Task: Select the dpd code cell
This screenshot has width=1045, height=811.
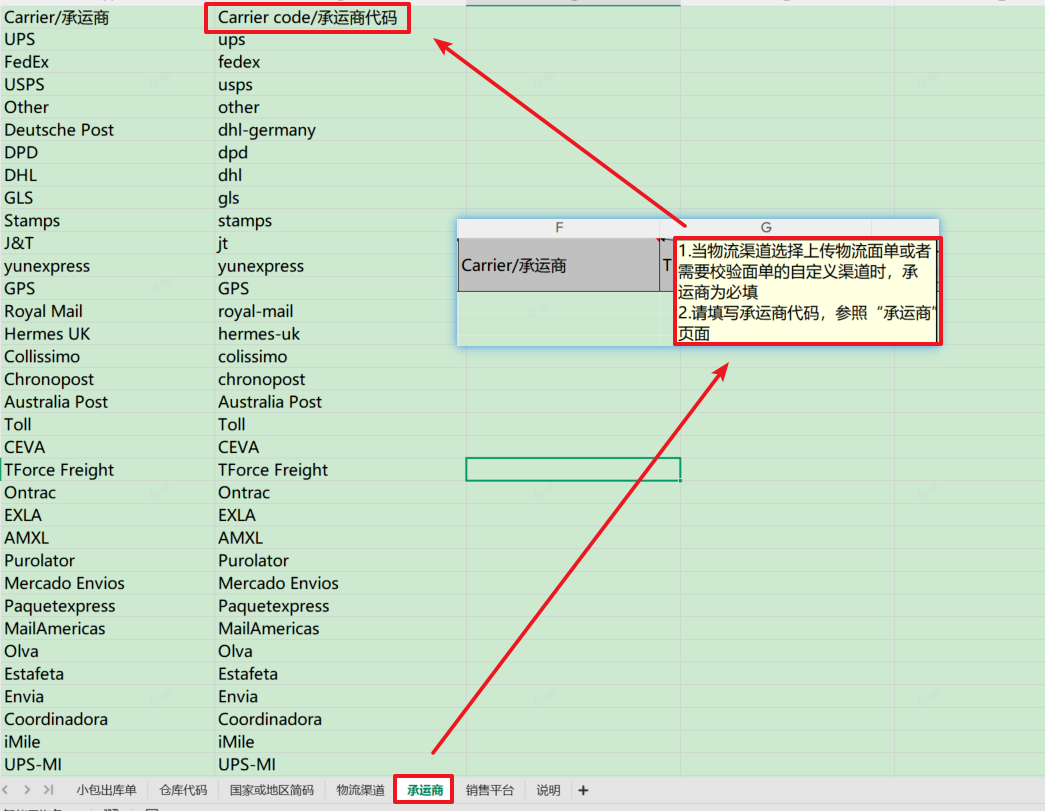Action: click(340, 153)
